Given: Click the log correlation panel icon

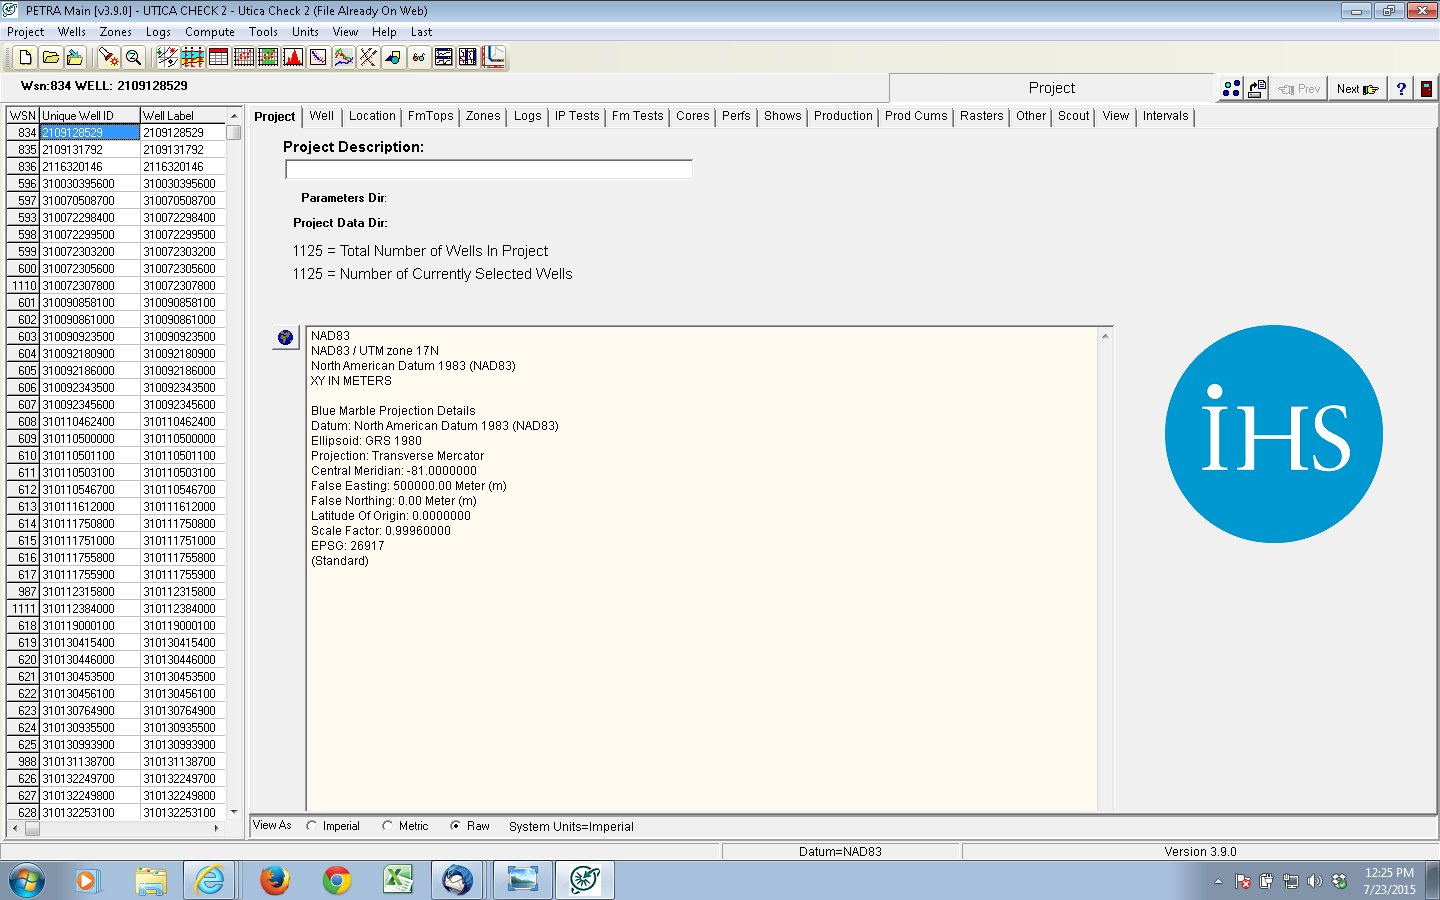Looking at the screenshot, I should pyautogui.click(x=443, y=57).
